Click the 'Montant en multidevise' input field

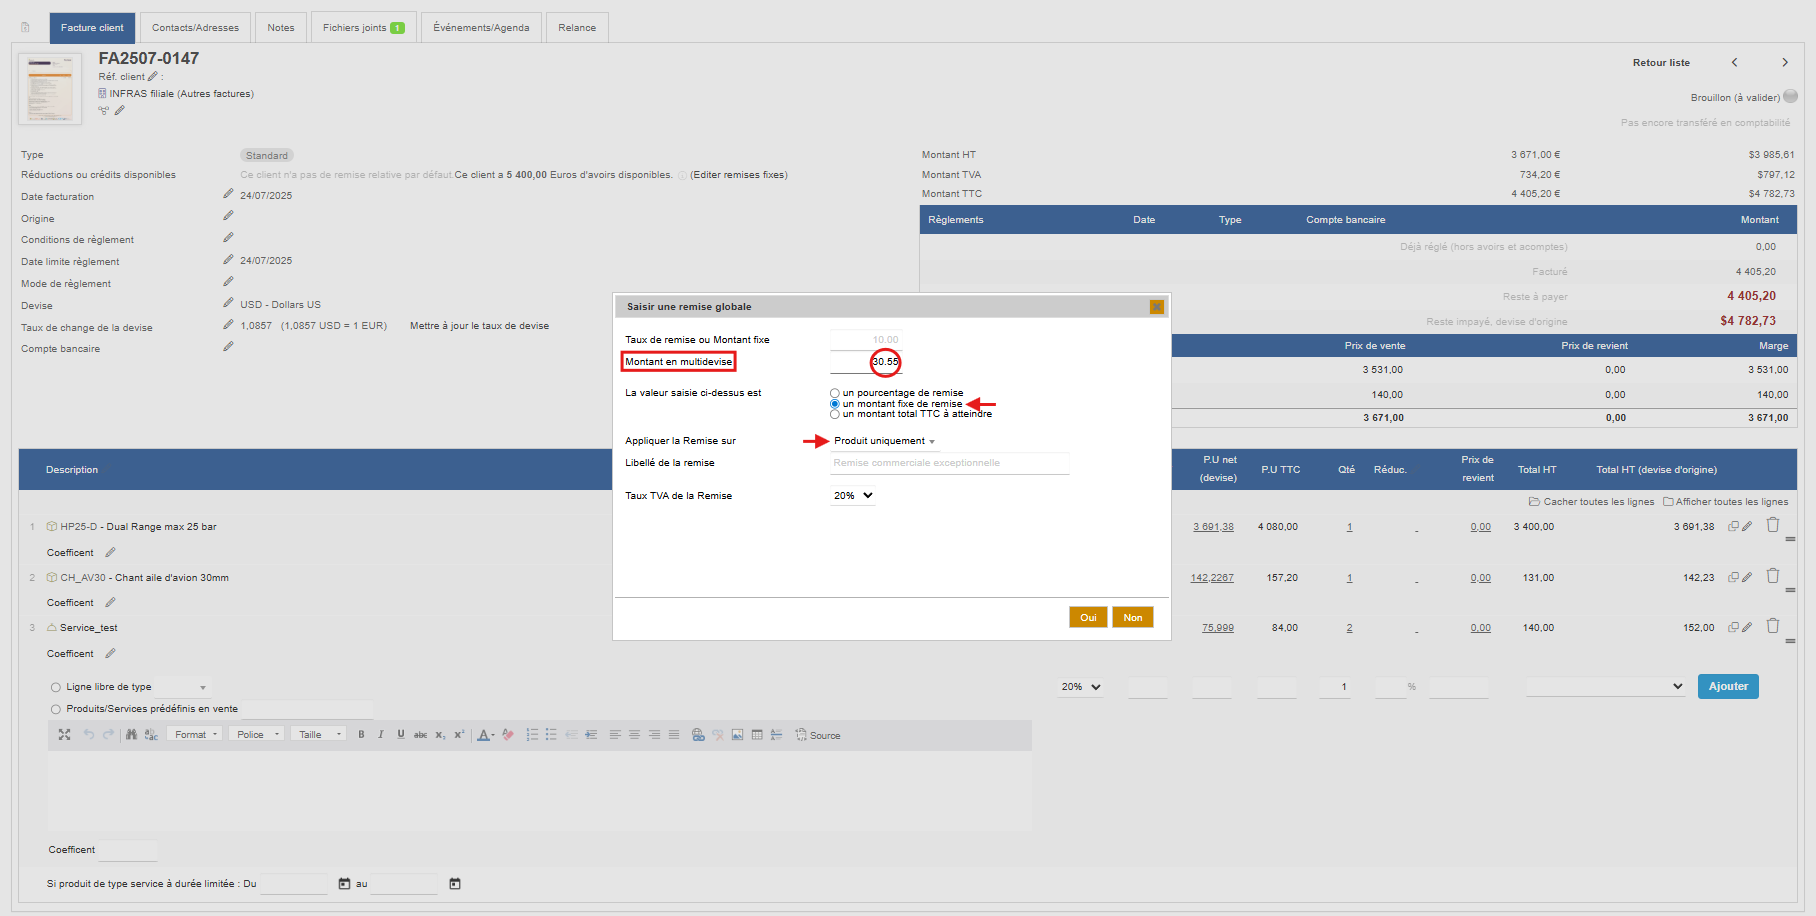(866, 362)
